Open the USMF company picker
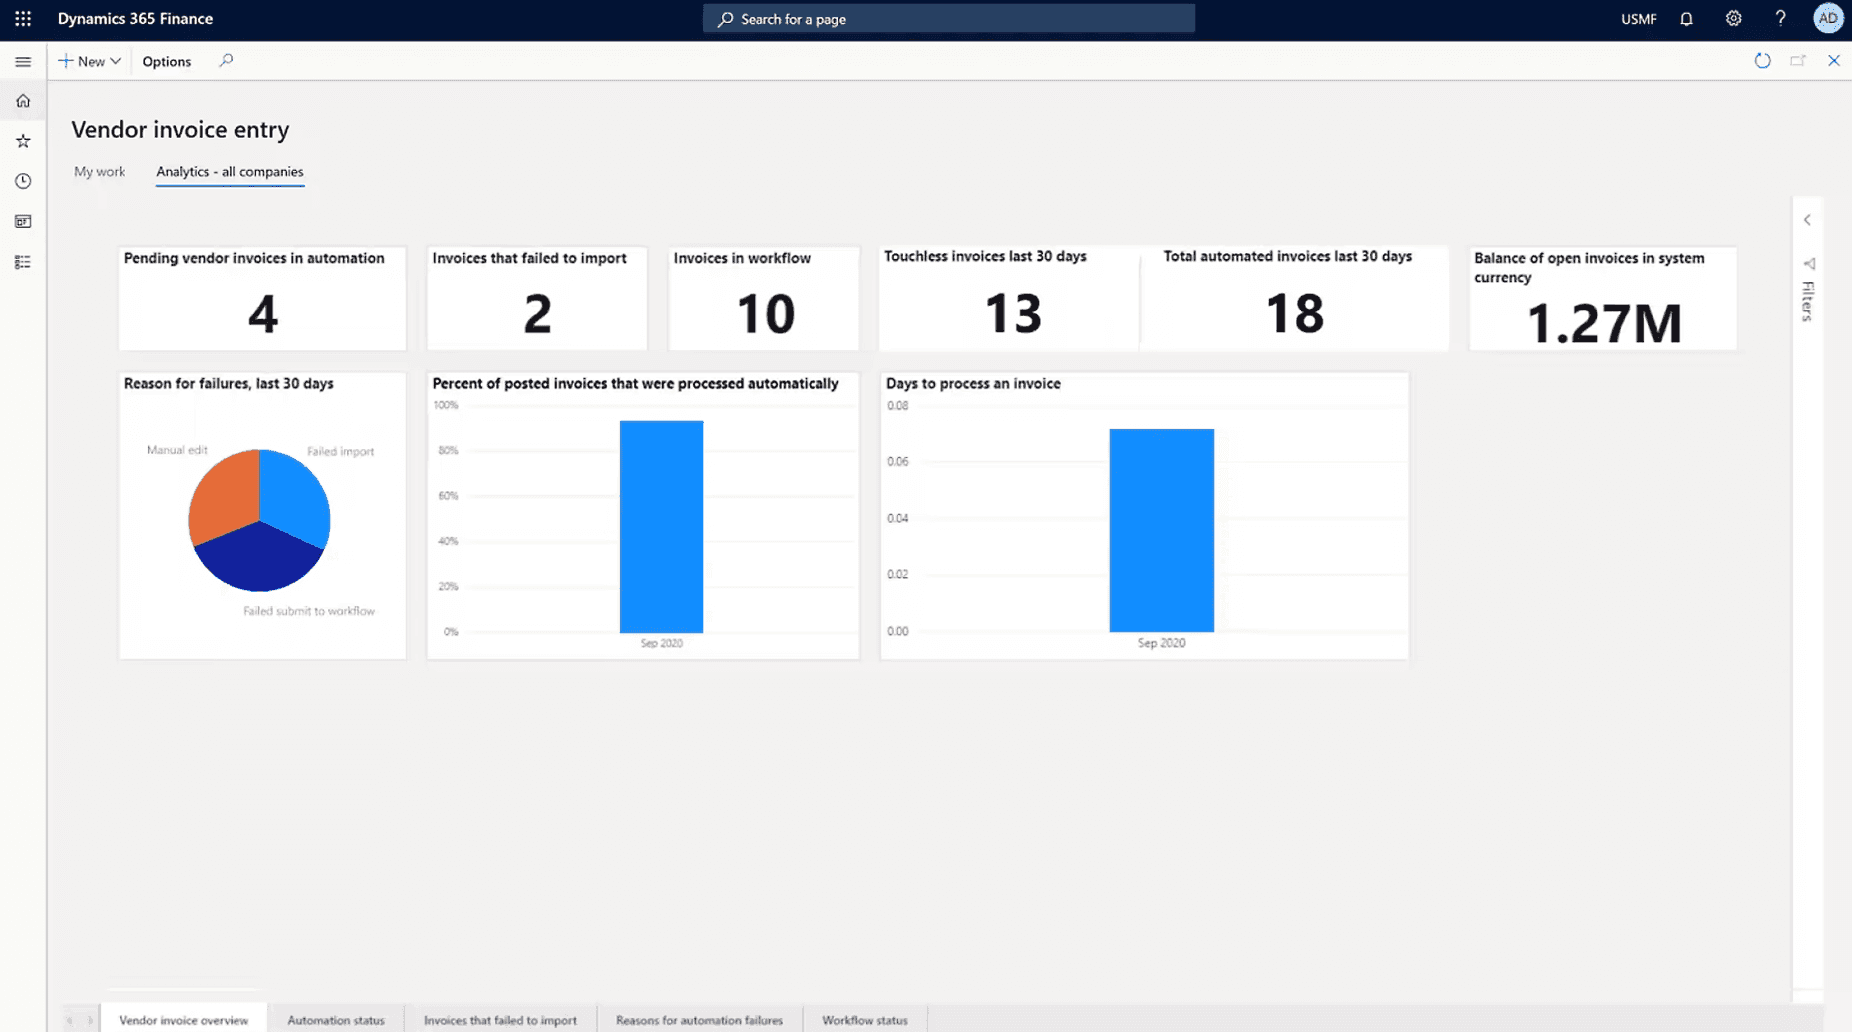The image size is (1852, 1032). (x=1638, y=19)
